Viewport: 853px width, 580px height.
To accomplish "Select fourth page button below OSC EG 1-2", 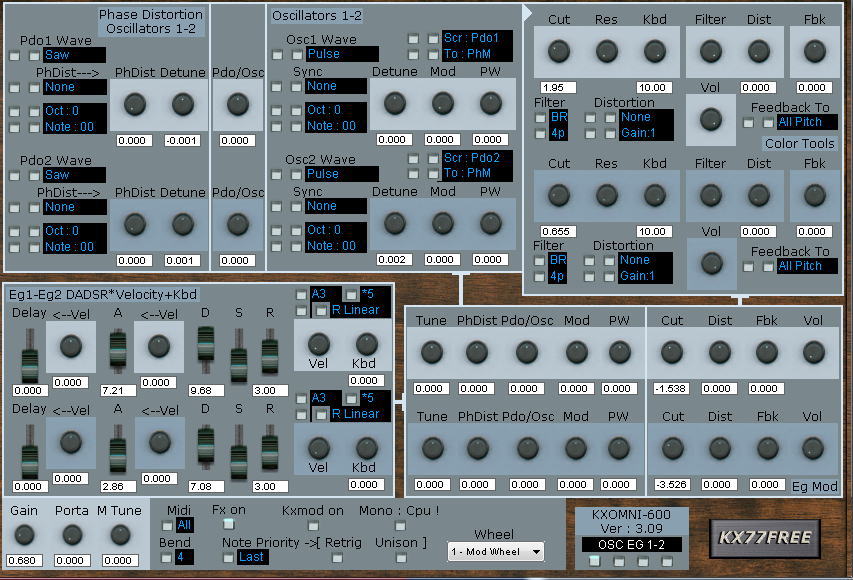I will tap(667, 561).
